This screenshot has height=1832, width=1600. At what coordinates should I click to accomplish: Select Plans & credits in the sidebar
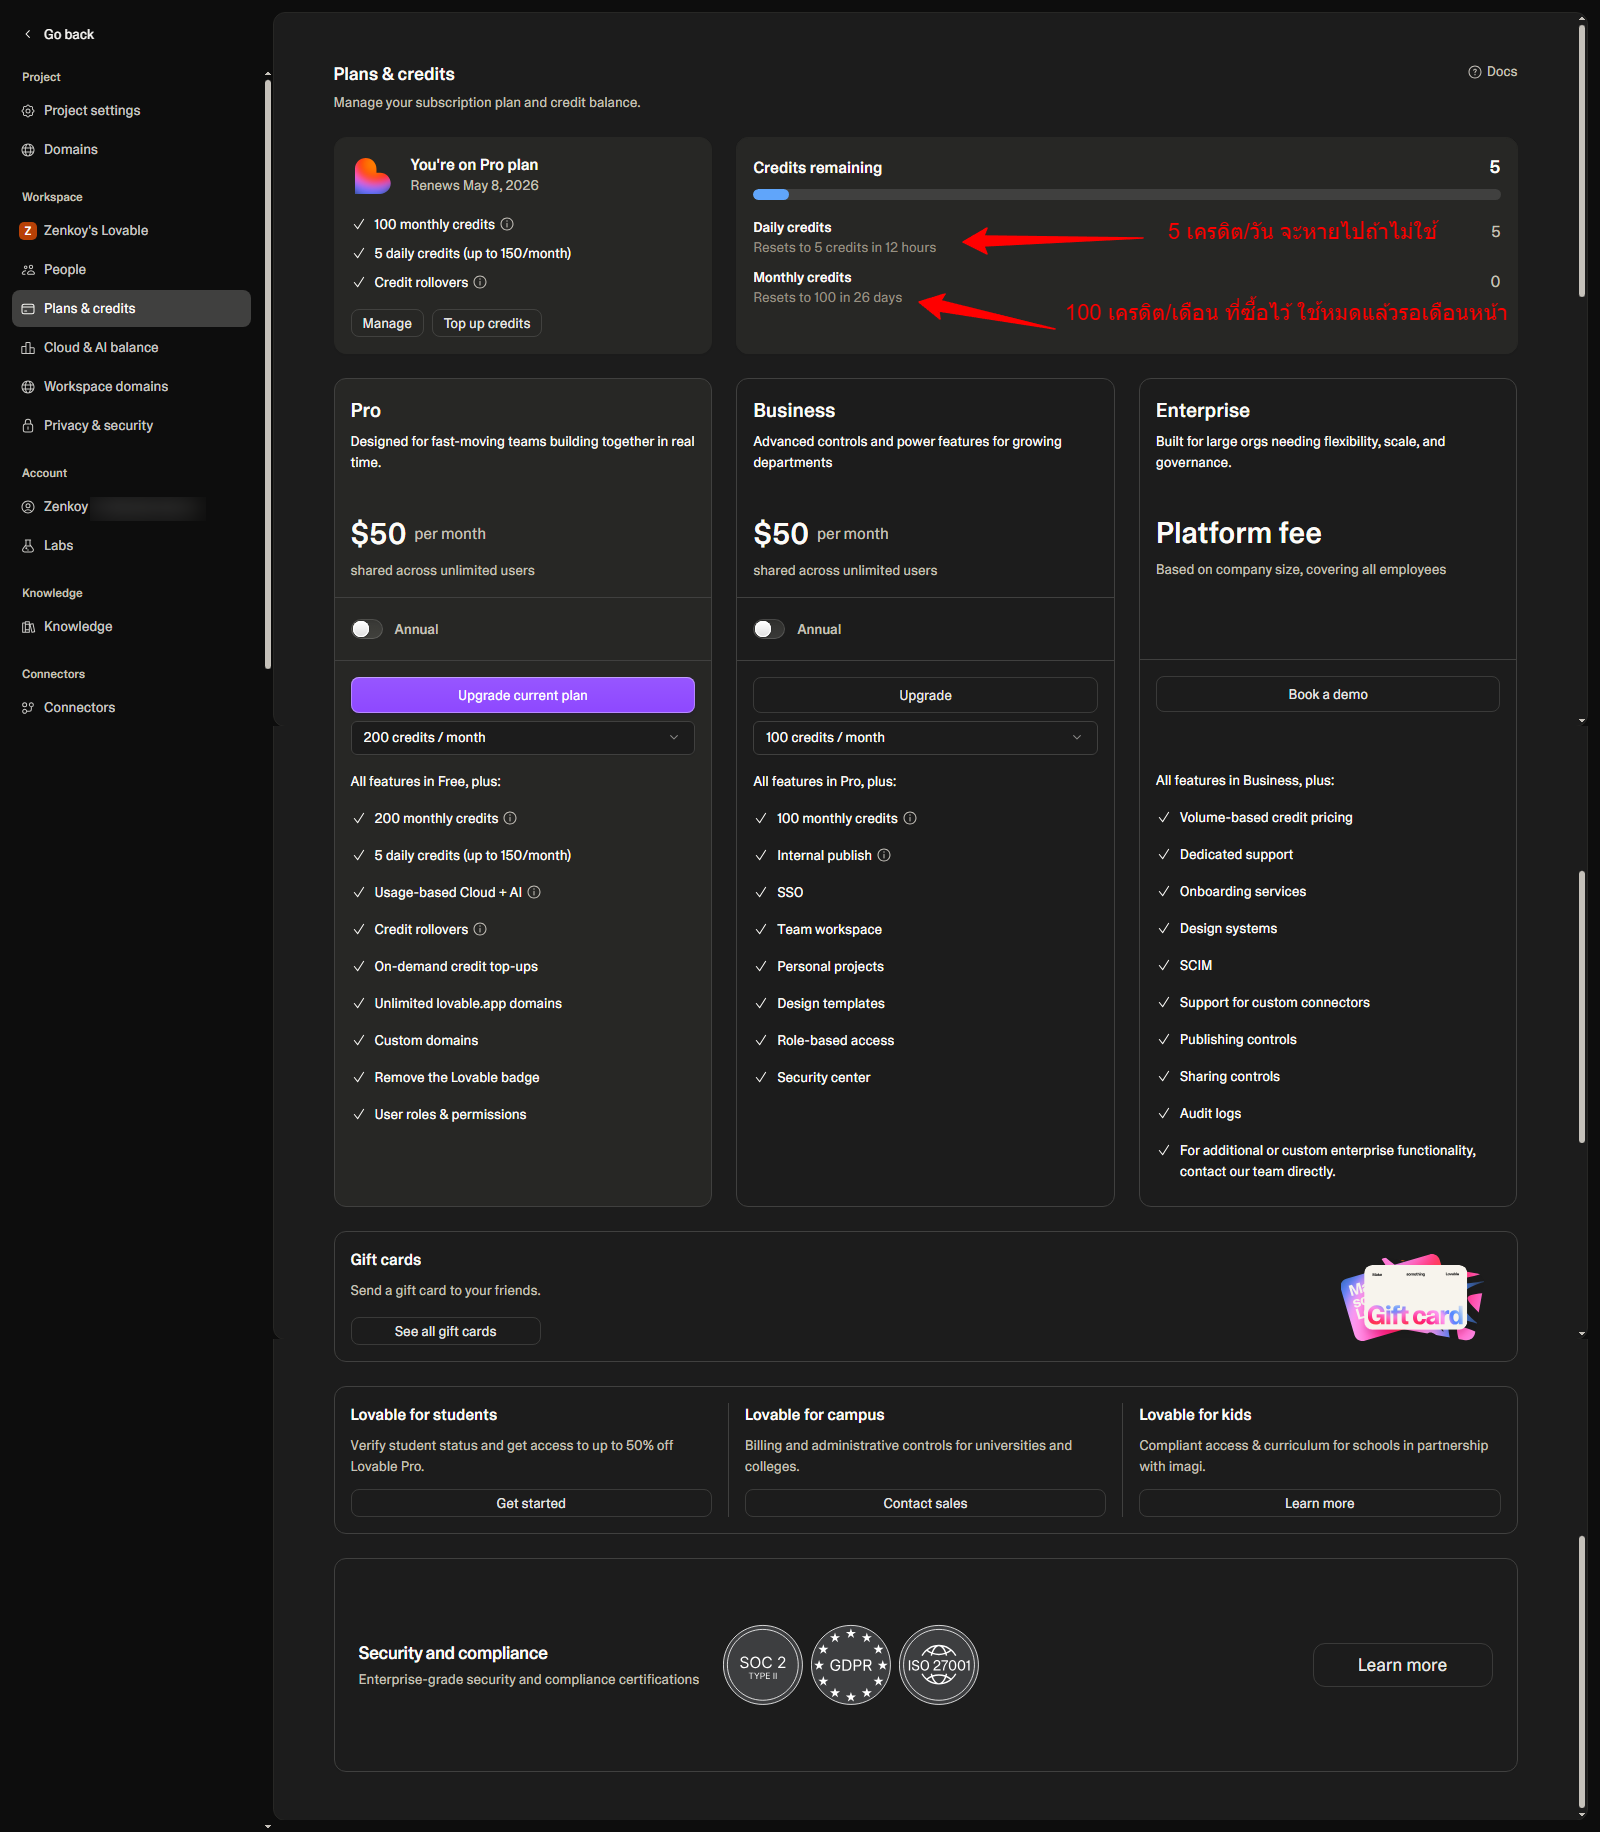tap(131, 309)
